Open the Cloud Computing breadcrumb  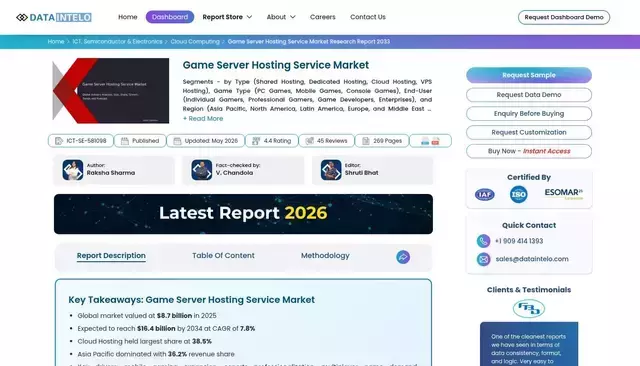coord(195,42)
